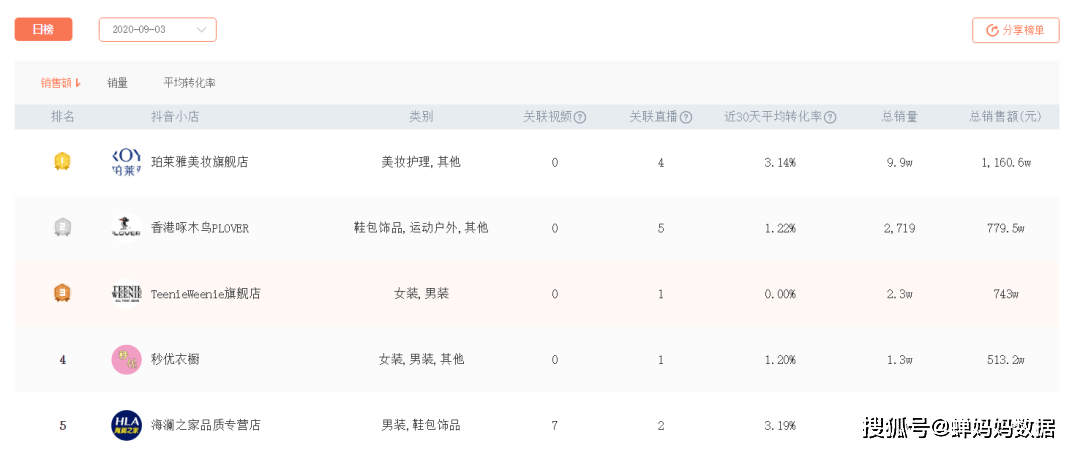Click the HLA 海澜之家 shop logo

pos(126,425)
